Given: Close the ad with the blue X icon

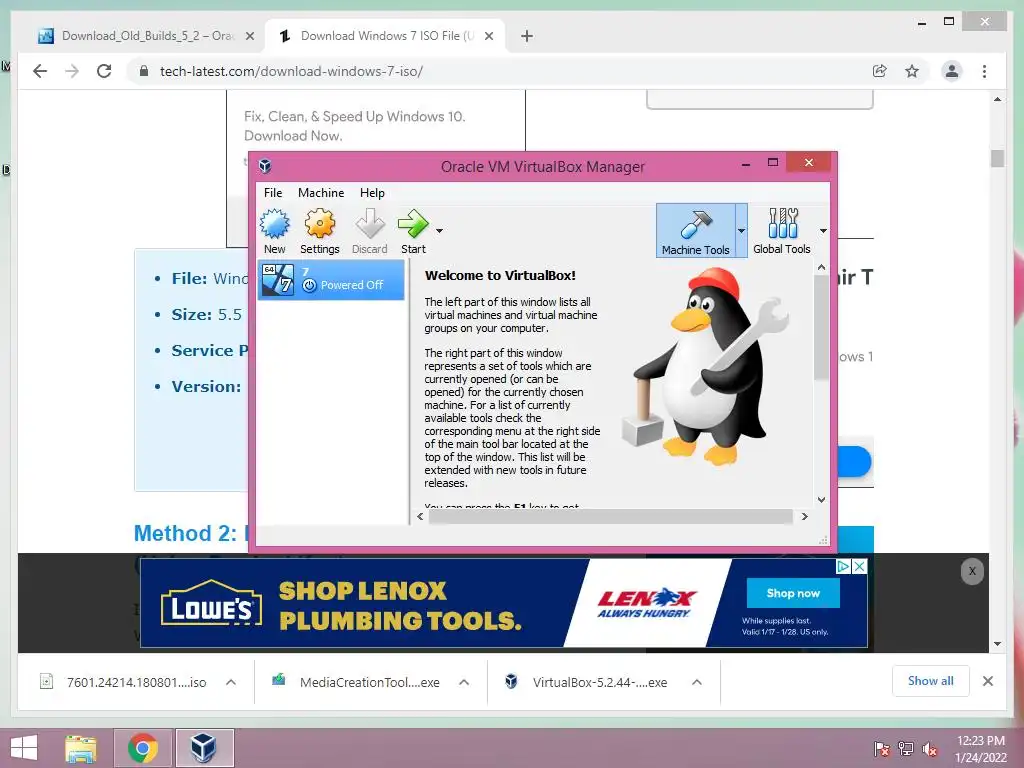Looking at the screenshot, I should tap(860, 566).
